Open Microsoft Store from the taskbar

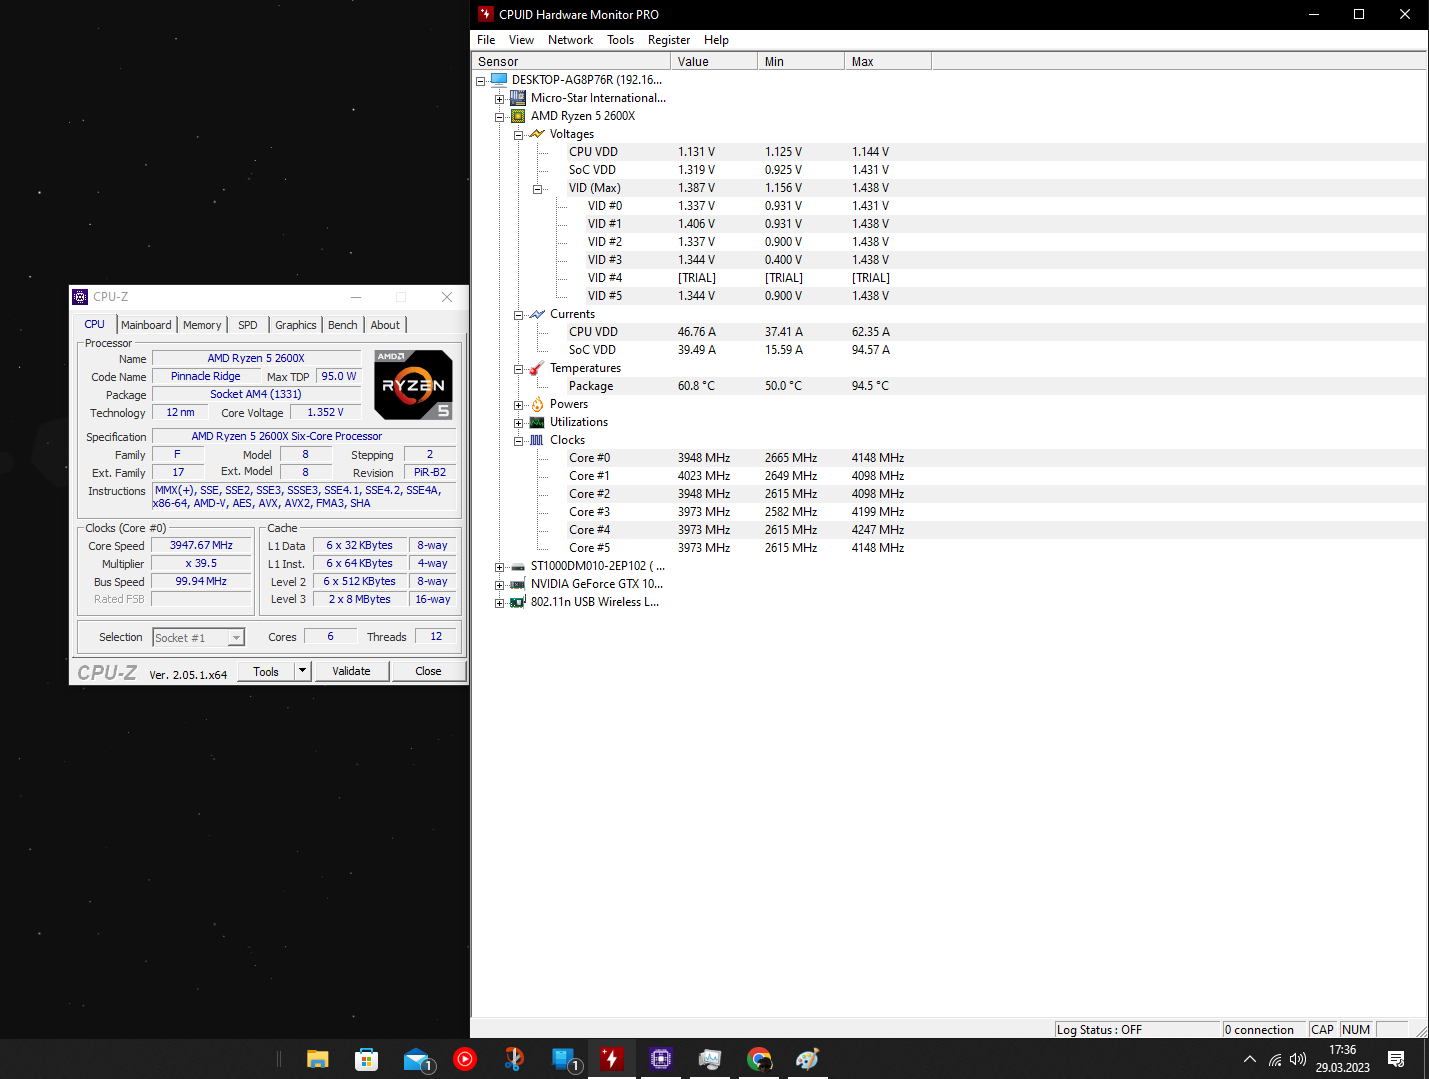tap(367, 1059)
